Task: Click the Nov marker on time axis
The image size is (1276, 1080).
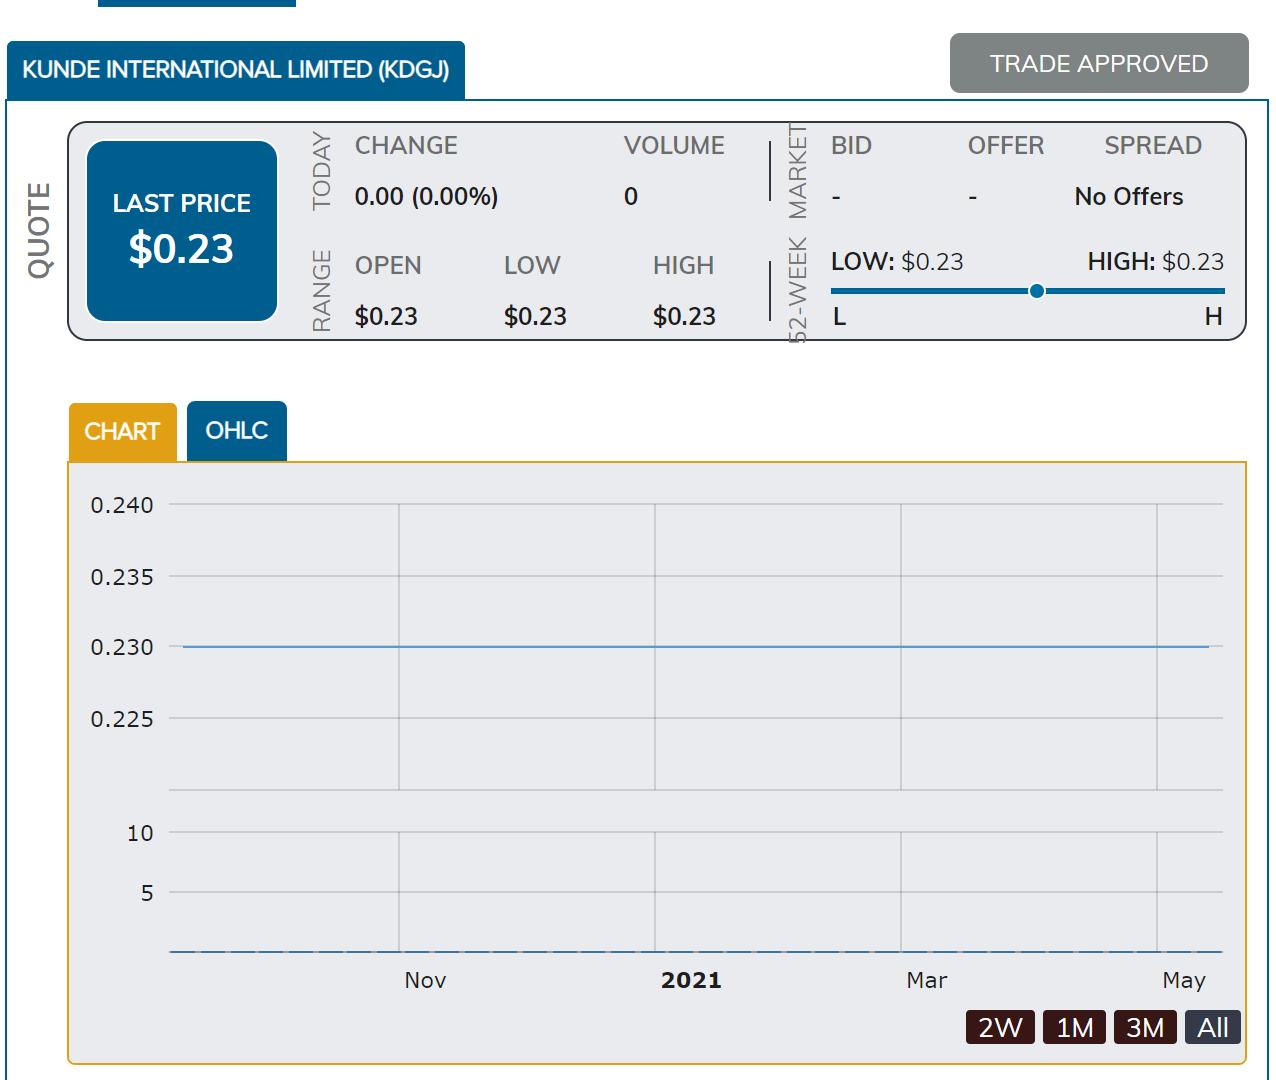Action: point(425,980)
